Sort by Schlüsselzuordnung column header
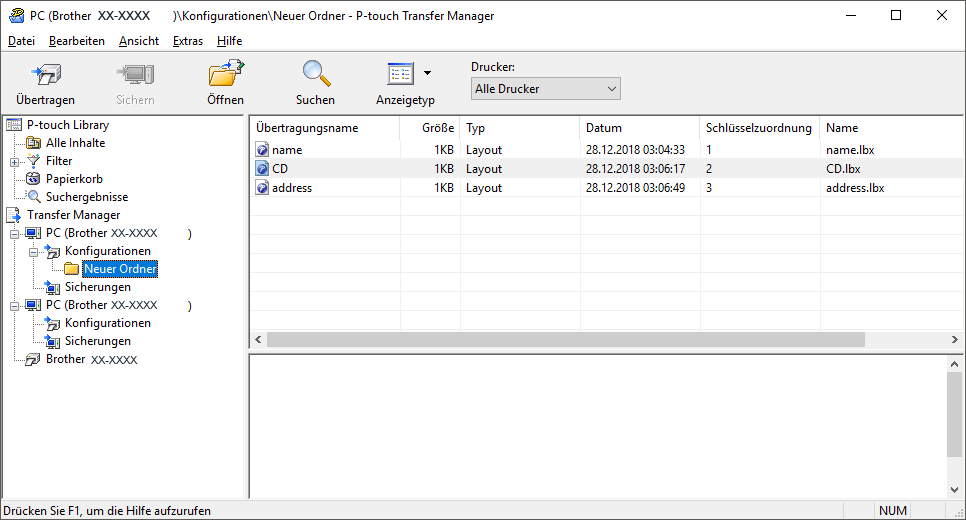 coord(760,128)
